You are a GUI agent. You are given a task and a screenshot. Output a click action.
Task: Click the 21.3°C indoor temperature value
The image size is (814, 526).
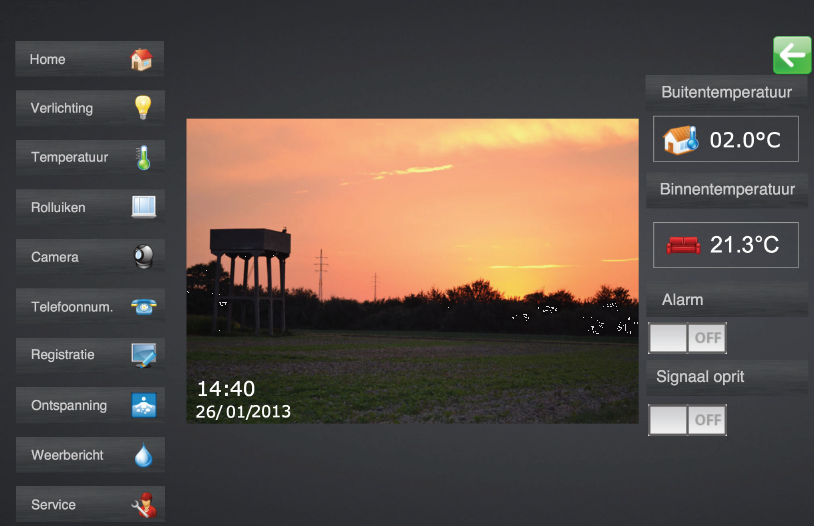744,245
